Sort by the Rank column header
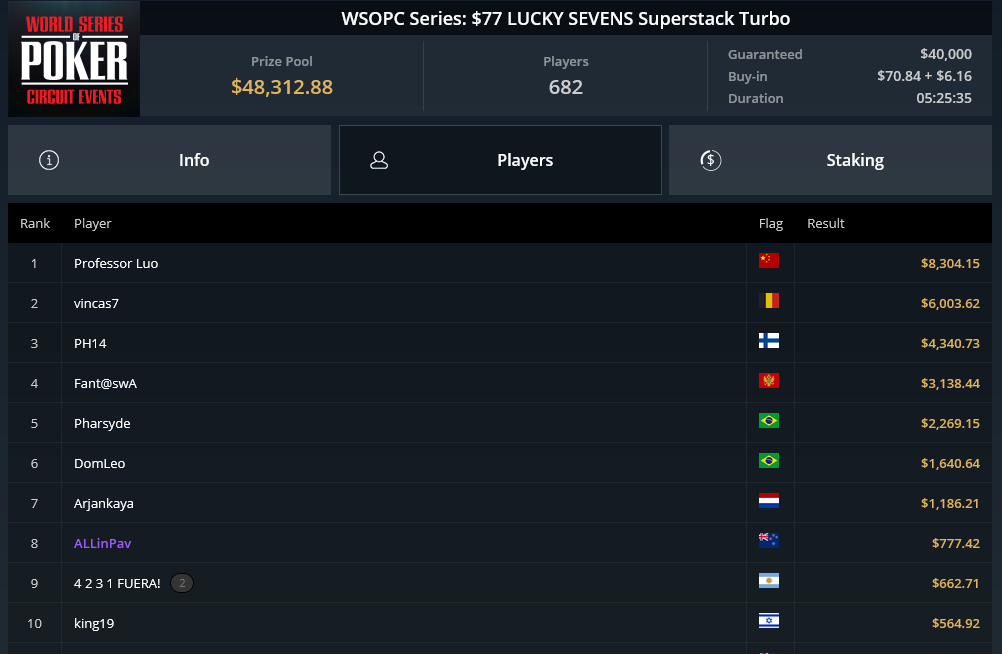Image resolution: width=1002 pixels, height=654 pixels. coord(35,223)
